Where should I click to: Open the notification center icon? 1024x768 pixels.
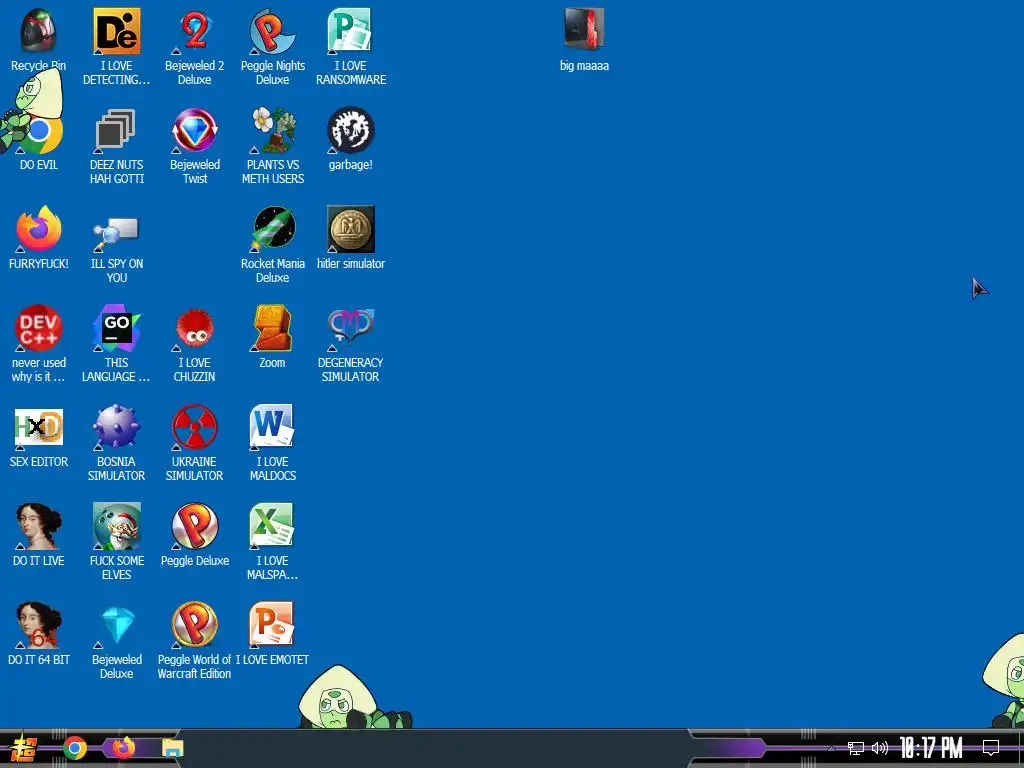(991, 747)
